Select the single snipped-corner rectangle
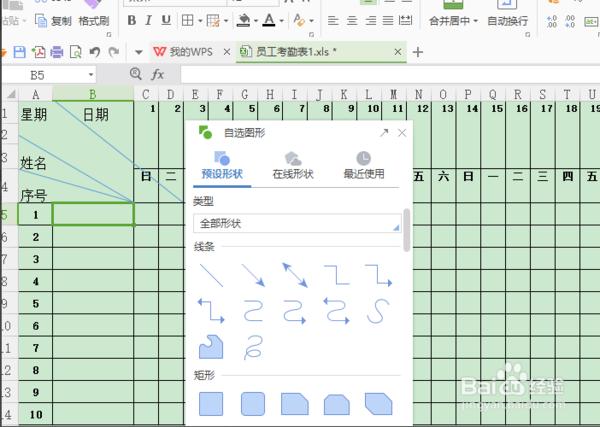The height and width of the screenshot is (427, 600). coord(295,404)
